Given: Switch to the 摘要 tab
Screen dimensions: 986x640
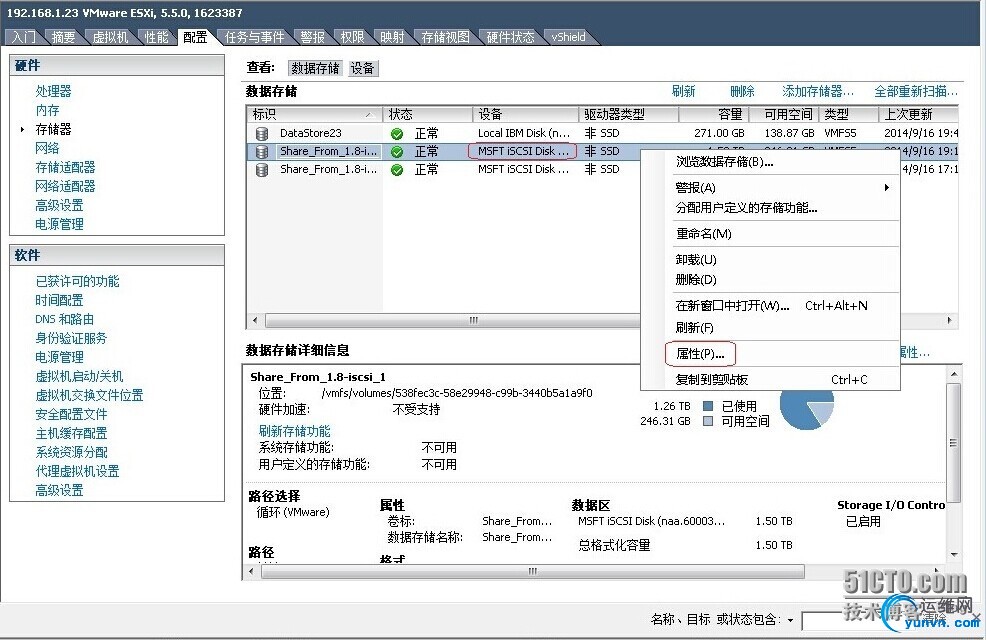Looking at the screenshot, I should pyautogui.click(x=63, y=37).
